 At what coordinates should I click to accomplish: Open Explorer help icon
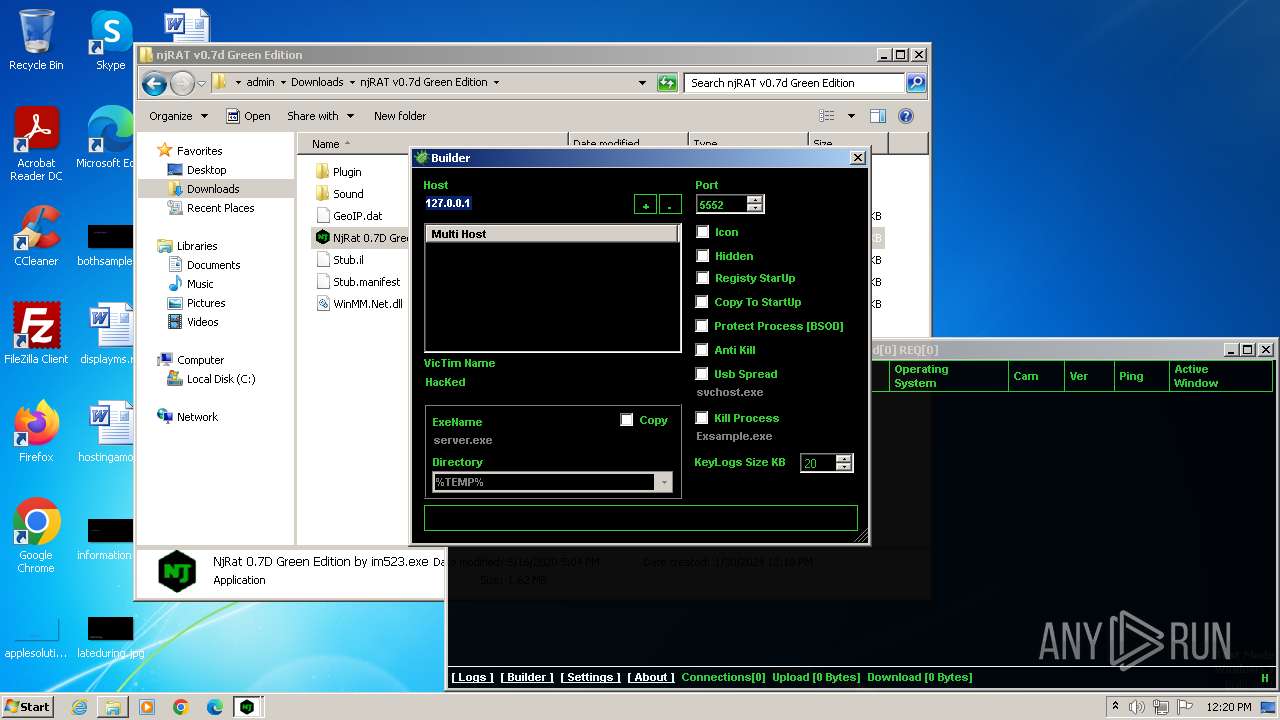click(x=906, y=116)
